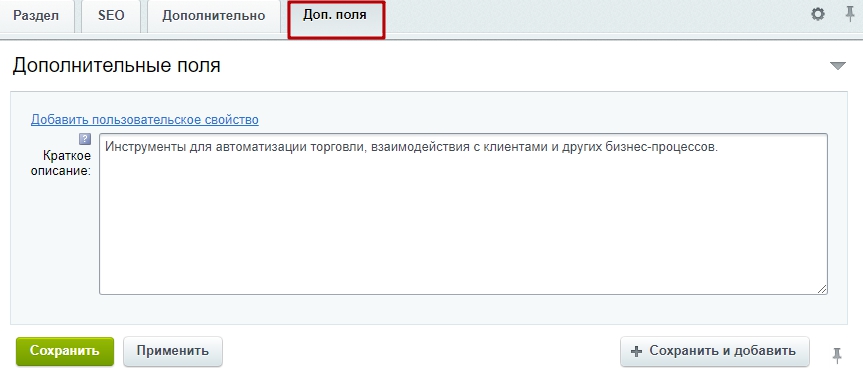This screenshot has height=379, width=863.
Task: Click the Применить button
Action: pyautogui.click(x=173, y=351)
